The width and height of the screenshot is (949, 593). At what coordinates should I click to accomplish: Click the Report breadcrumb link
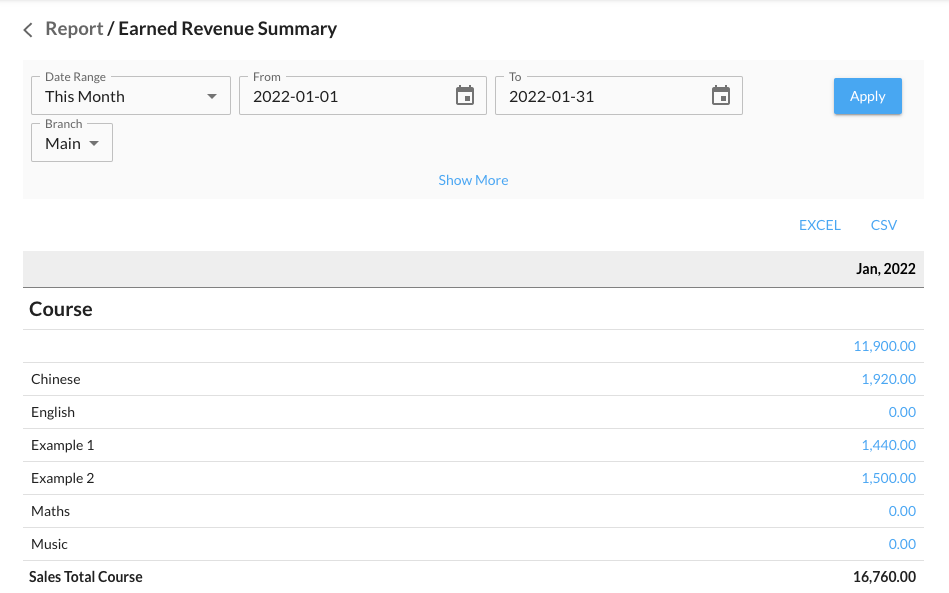(x=74, y=29)
